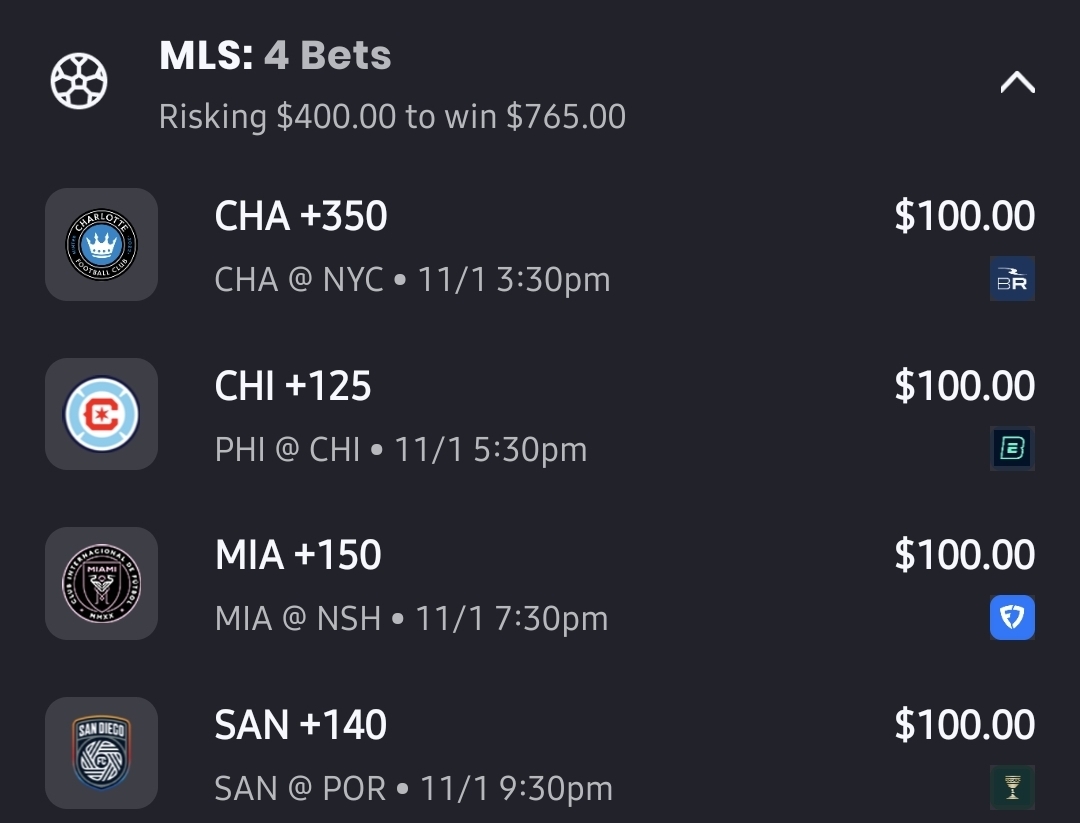Open the FanDuel sportsbook shield icon
This screenshot has height=823, width=1080.
[x=1011, y=618]
